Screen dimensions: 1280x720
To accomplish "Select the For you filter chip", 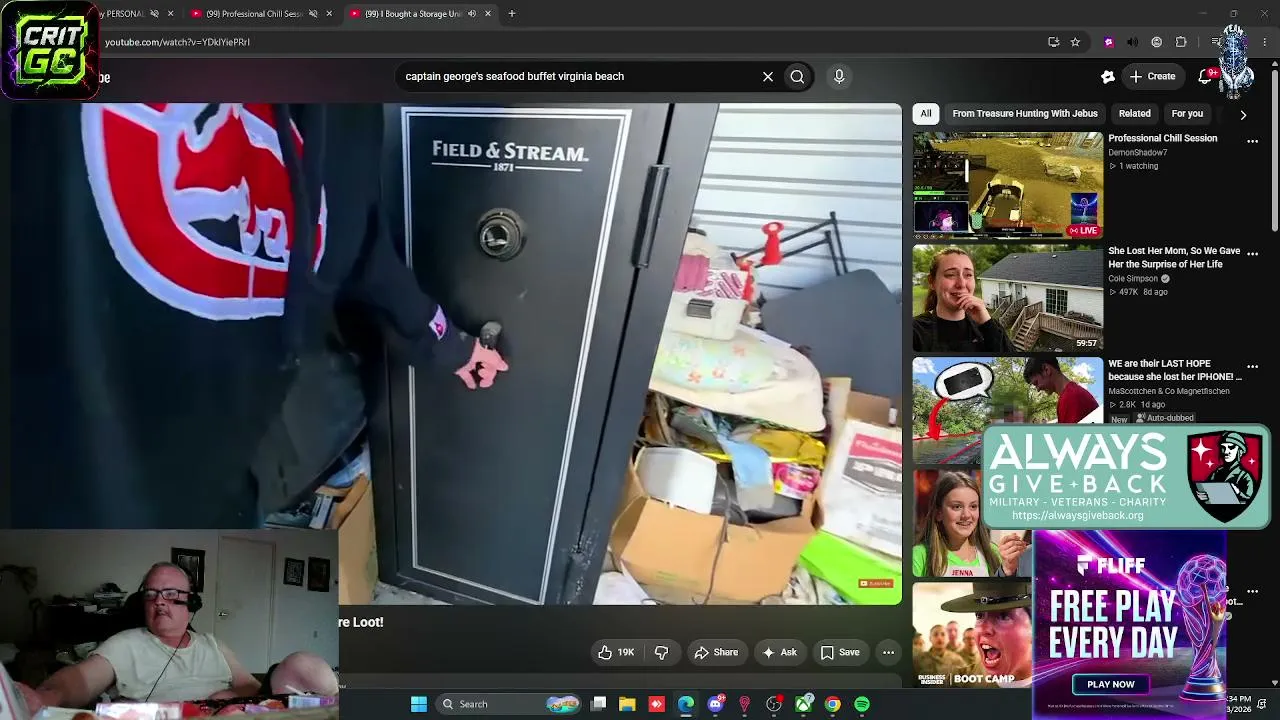I will [x=1187, y=114].
